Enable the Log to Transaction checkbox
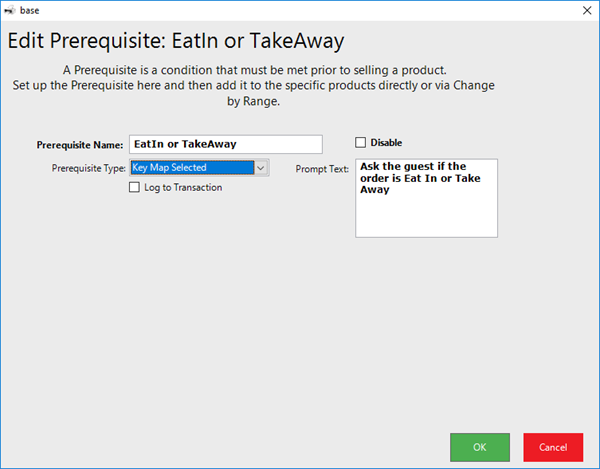 coord(135,187)
